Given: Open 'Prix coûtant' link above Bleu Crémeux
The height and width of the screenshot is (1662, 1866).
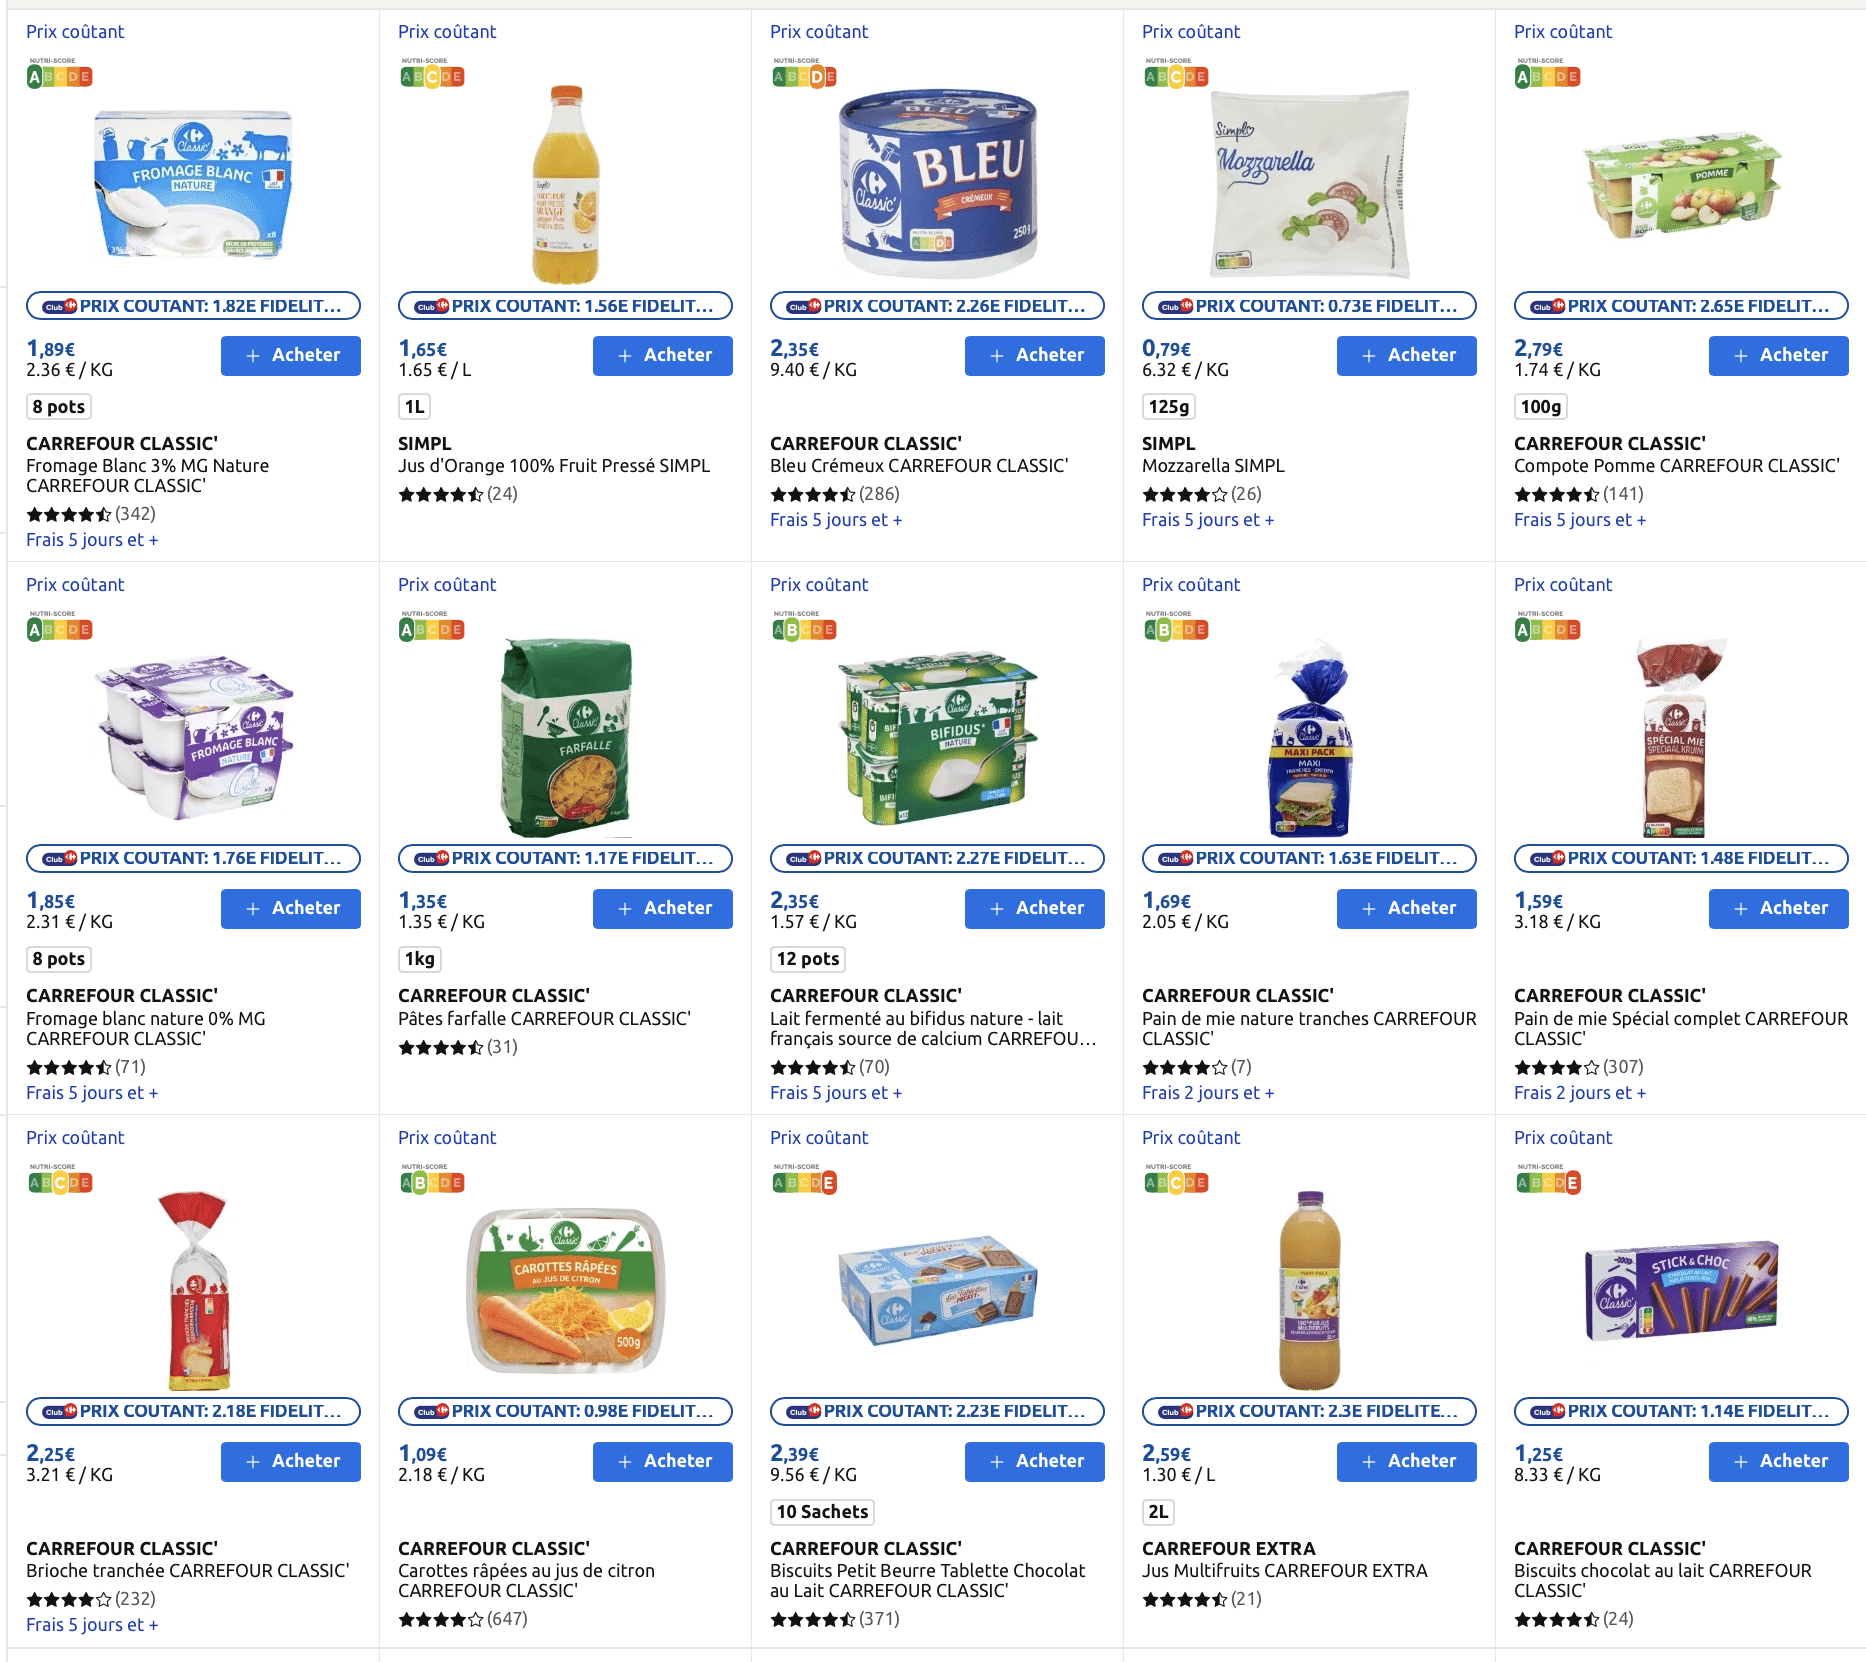Looking at the screenshot, I should [818, 32].
